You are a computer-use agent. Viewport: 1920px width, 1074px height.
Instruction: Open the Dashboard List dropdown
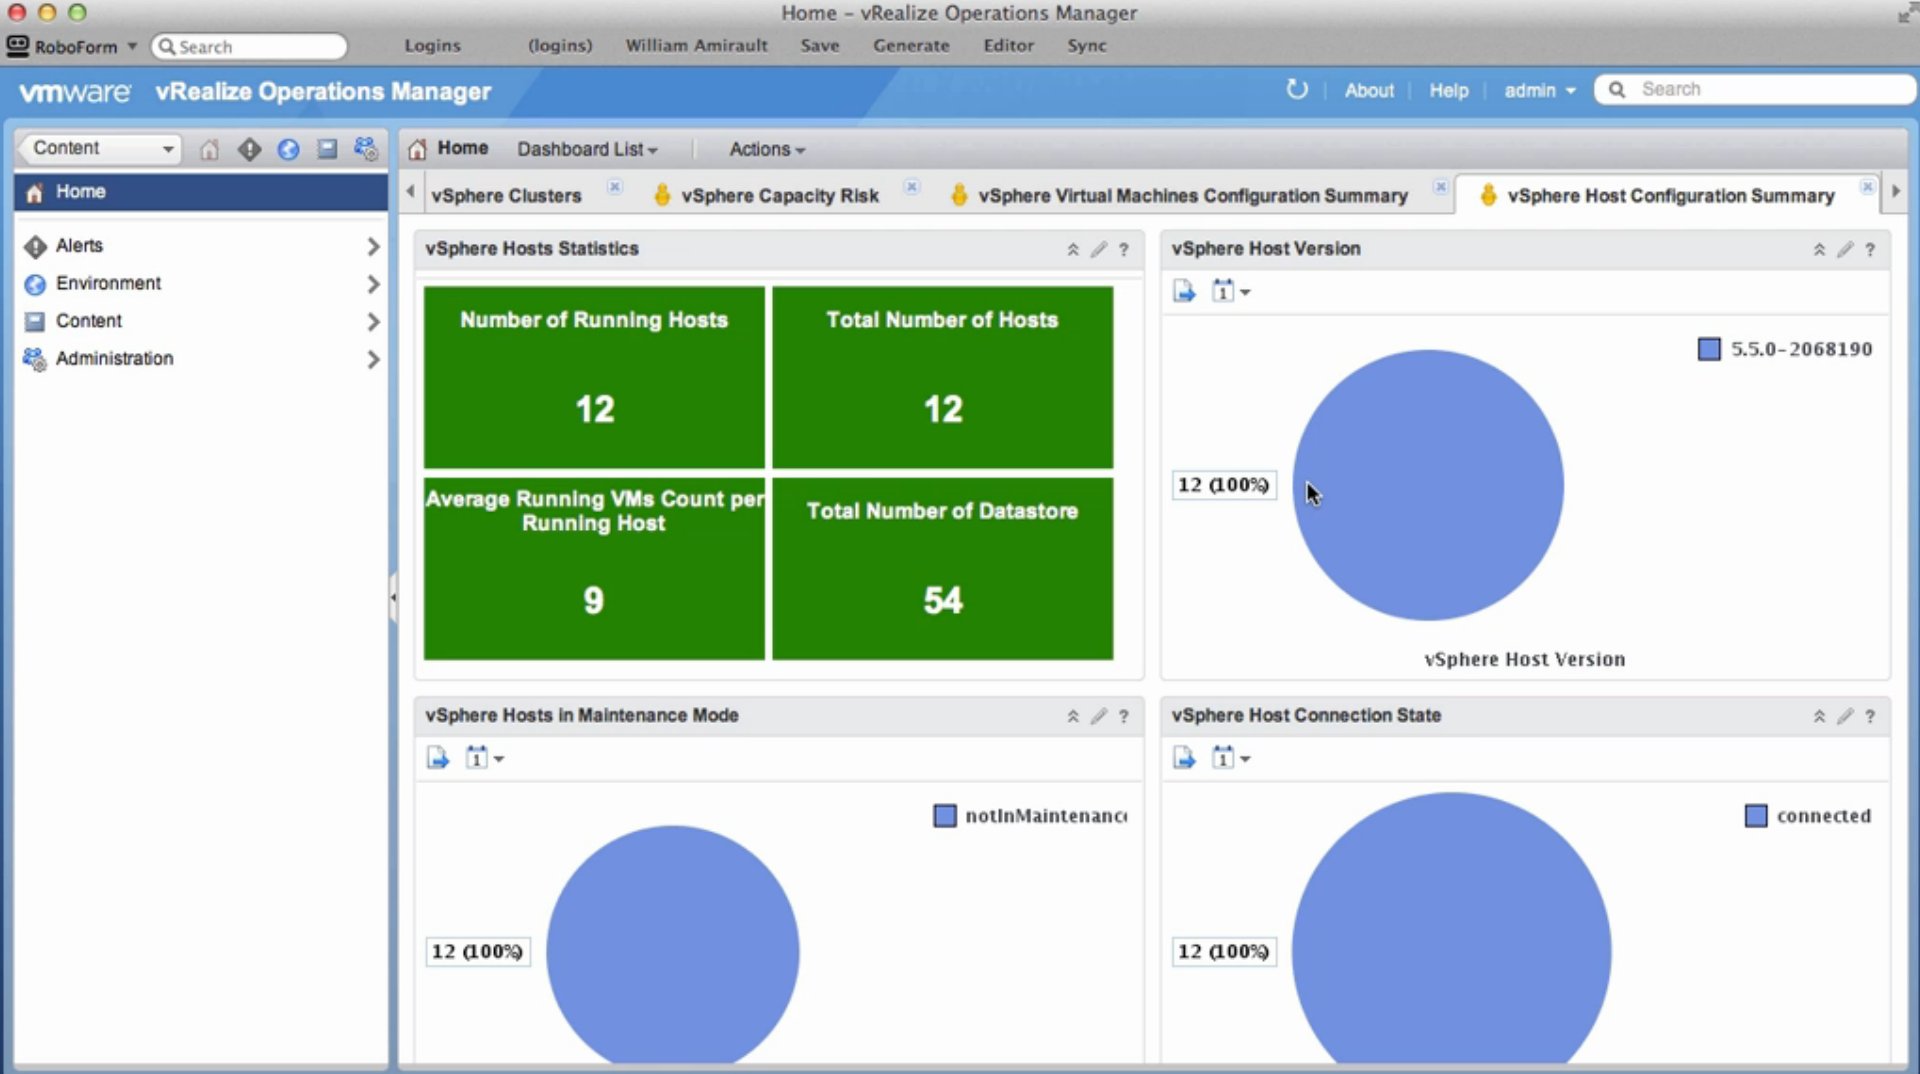tap(588, 149)
